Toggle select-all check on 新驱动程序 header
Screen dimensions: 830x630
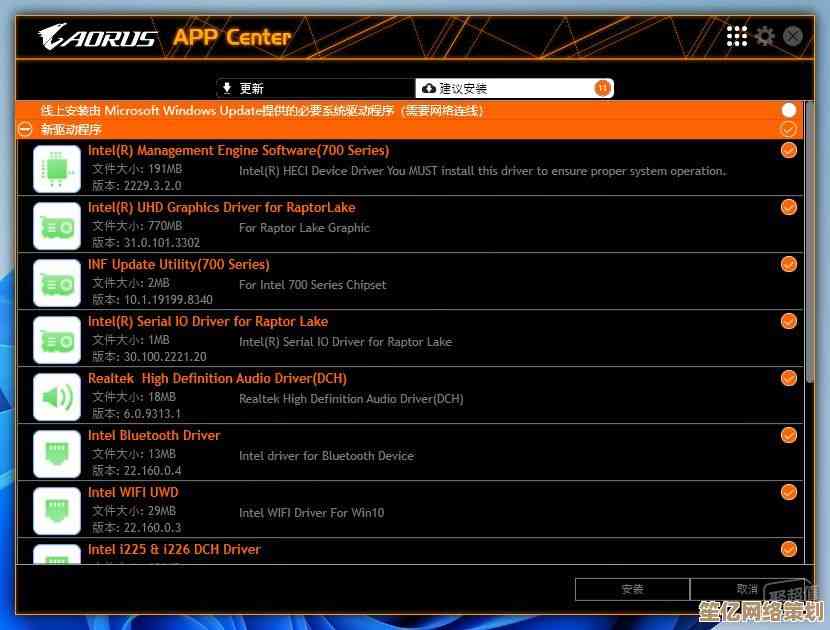[788, 129]
